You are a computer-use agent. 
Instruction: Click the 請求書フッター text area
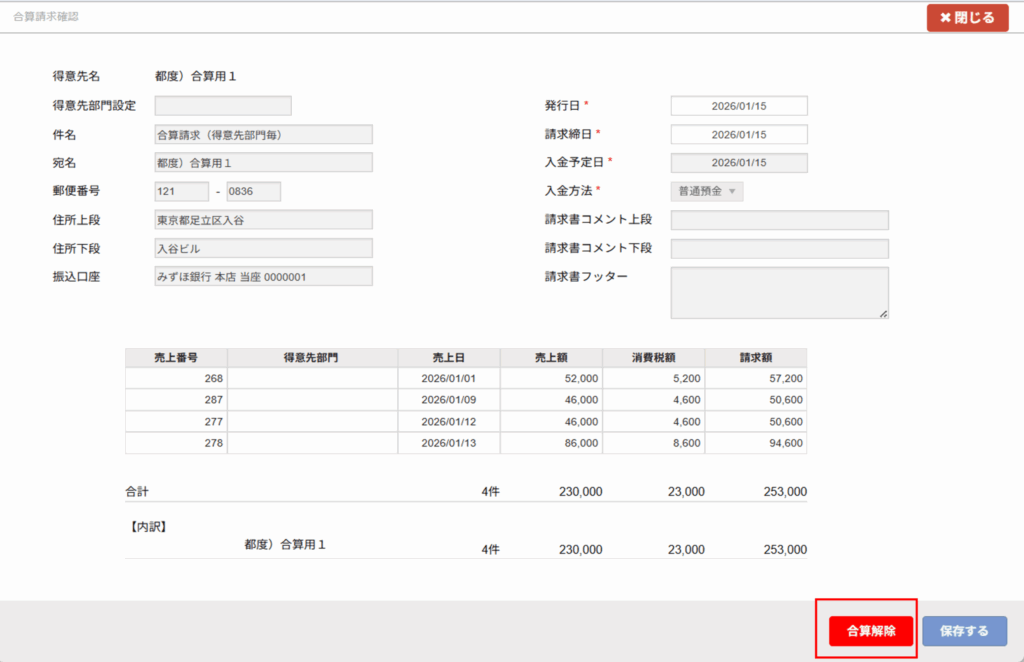pos(779,292)
